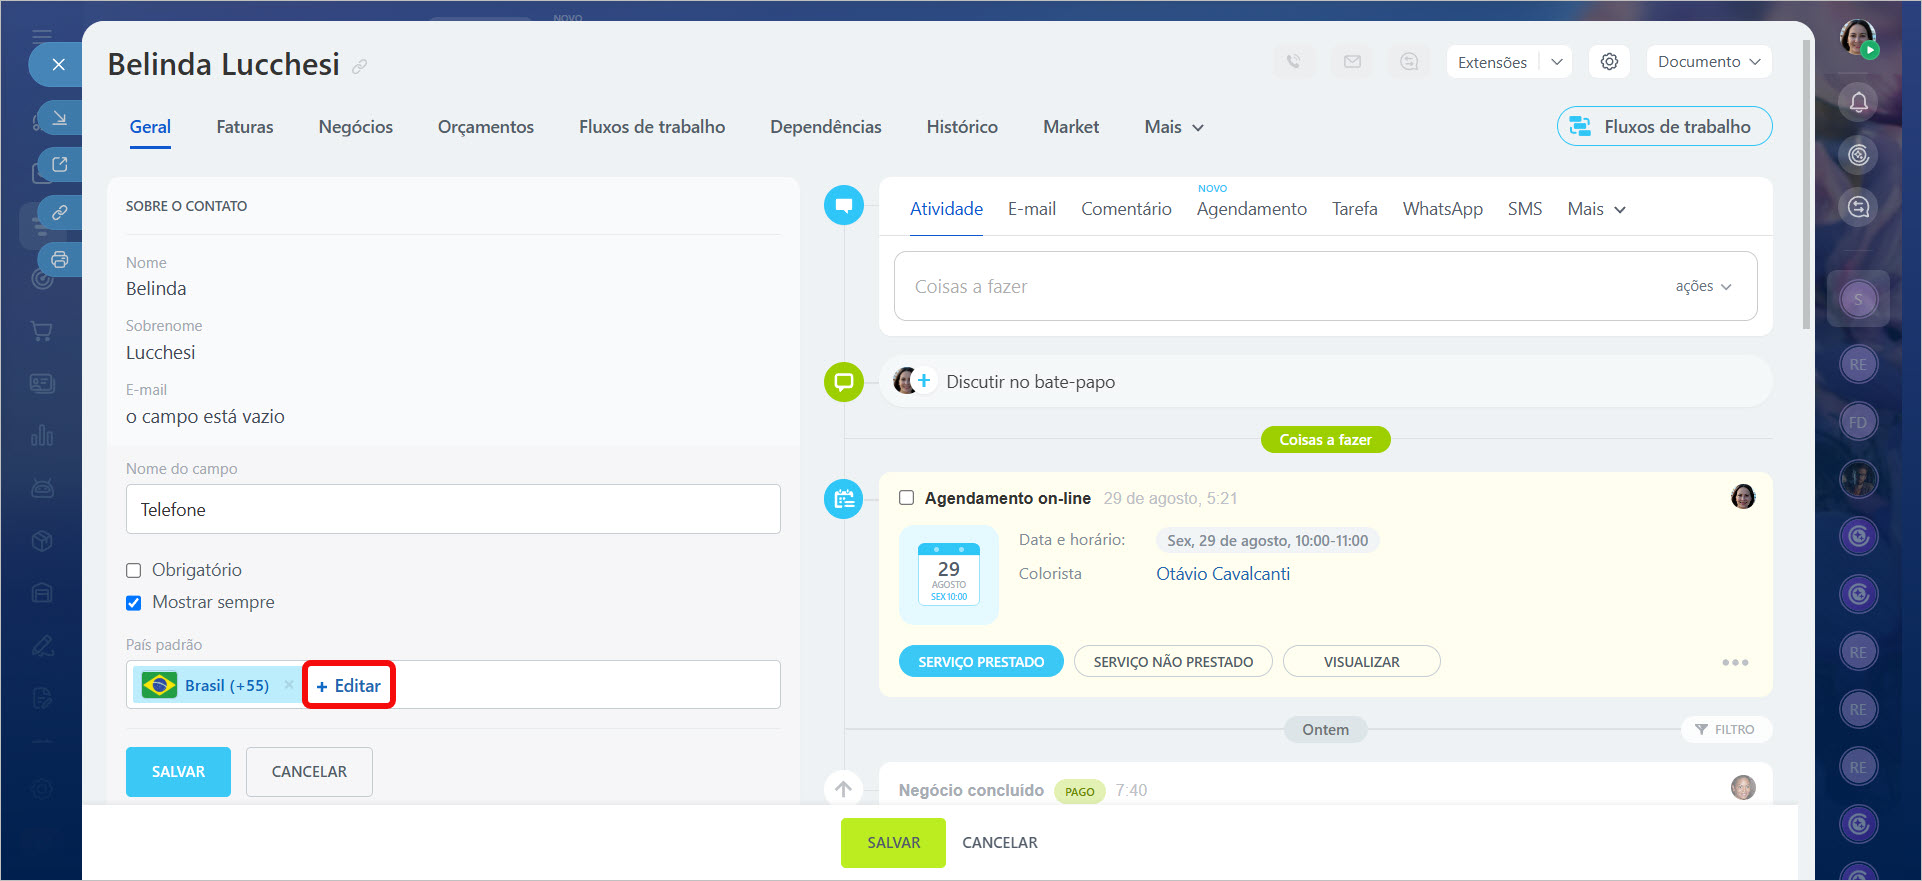
Task: Open the WhatsApp tab in timeline
Action: pyautogui.click(x=1442, y=209)
